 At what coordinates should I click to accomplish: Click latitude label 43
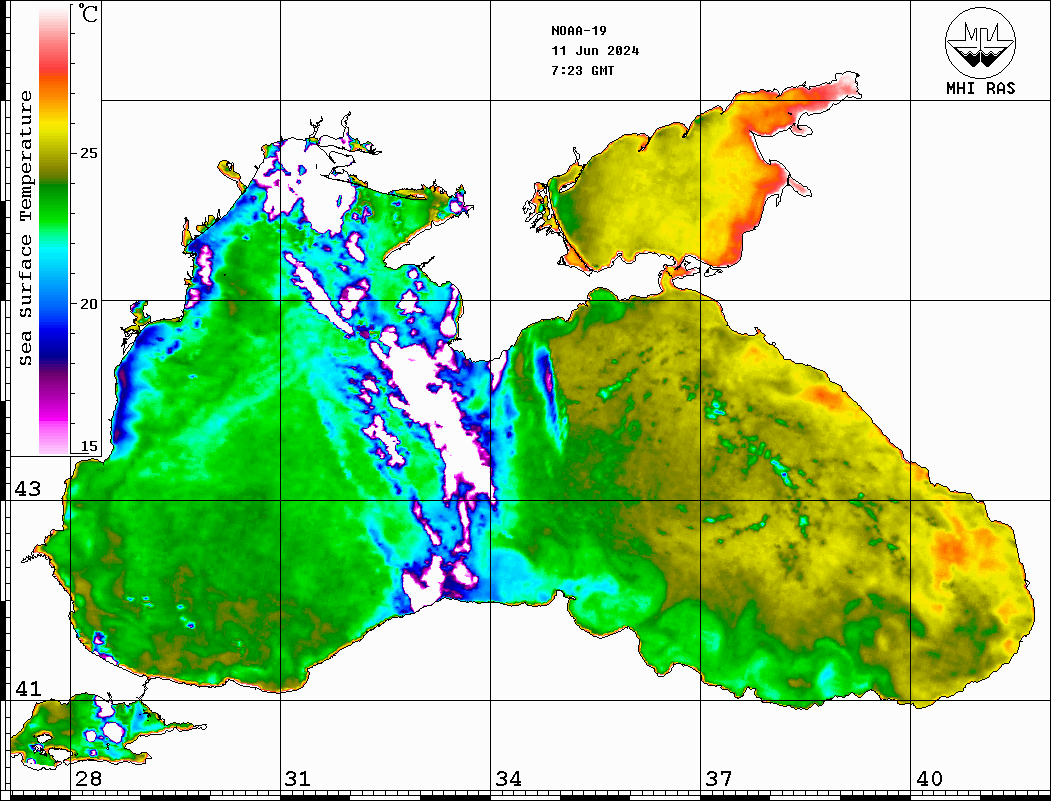click(28, 489)
